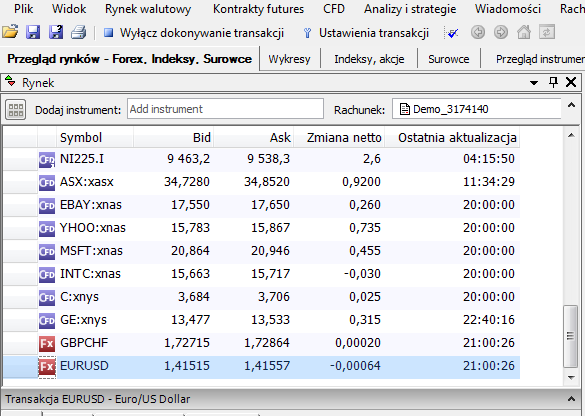Click CFD icon of MSFT:xnas row
The height and width of the screenshot is (416, 585).
pyautogui.click(x=47, y=252)
